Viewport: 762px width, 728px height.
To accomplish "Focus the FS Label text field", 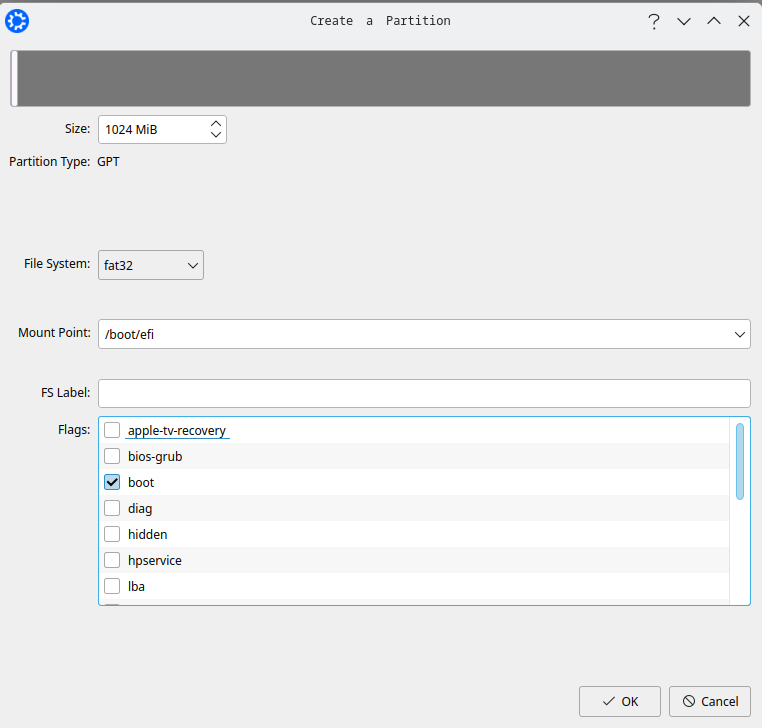I will pos(424,394).
